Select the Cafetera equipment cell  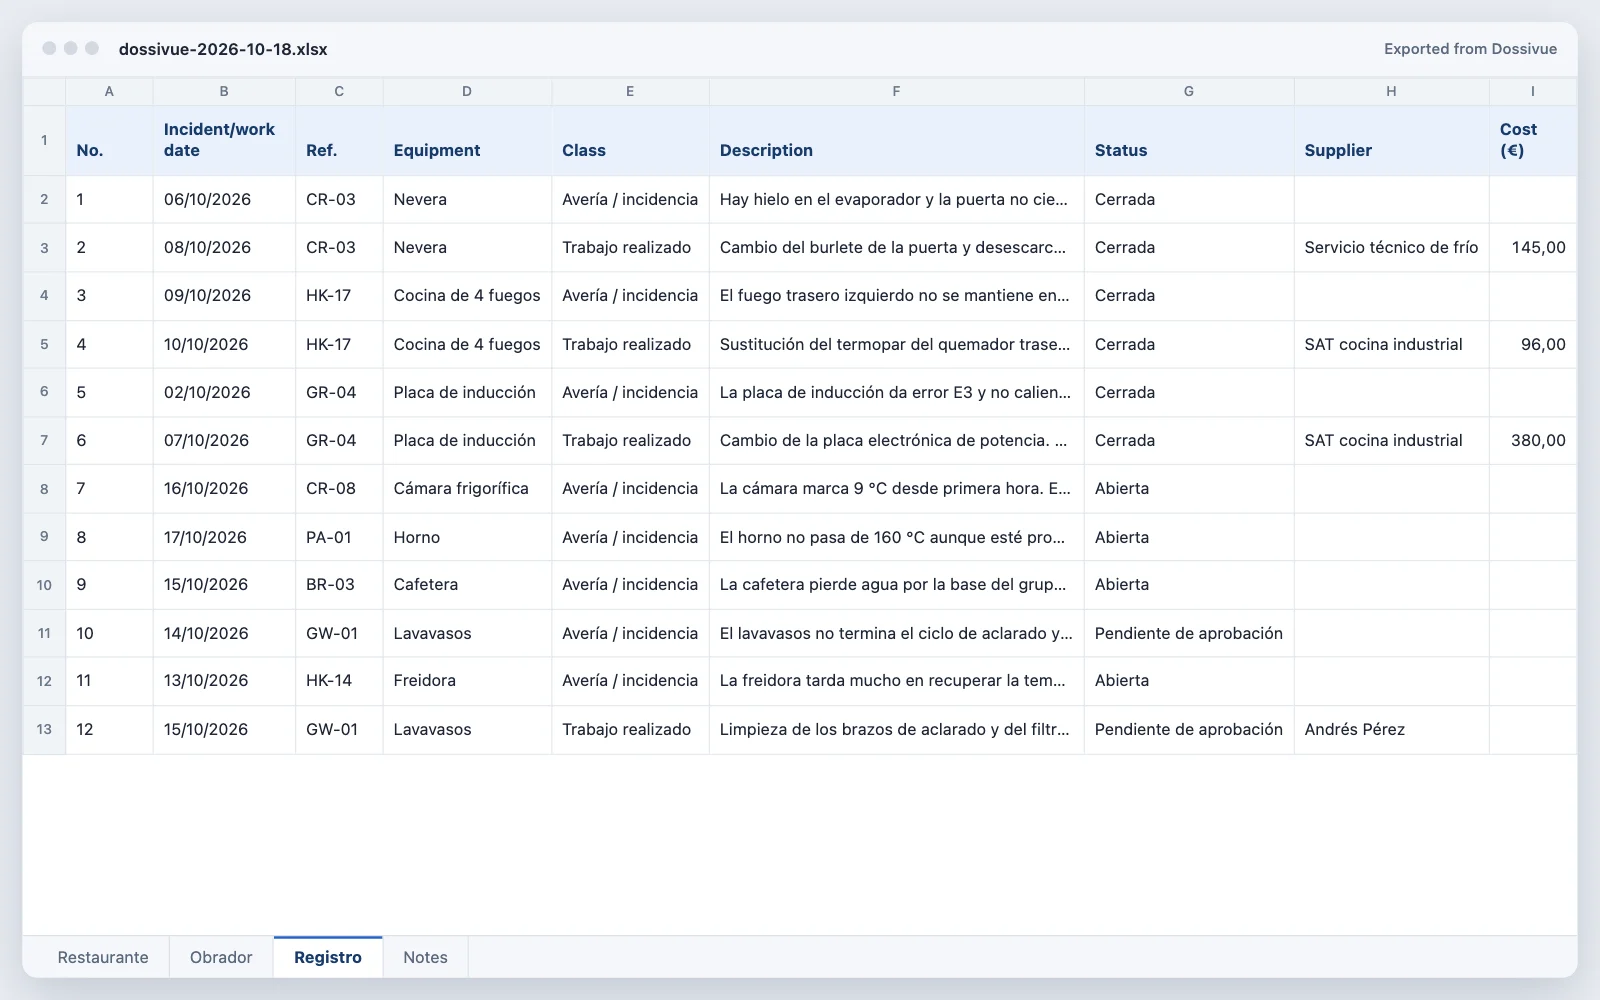pyautogui.click(x=467, y=585)
